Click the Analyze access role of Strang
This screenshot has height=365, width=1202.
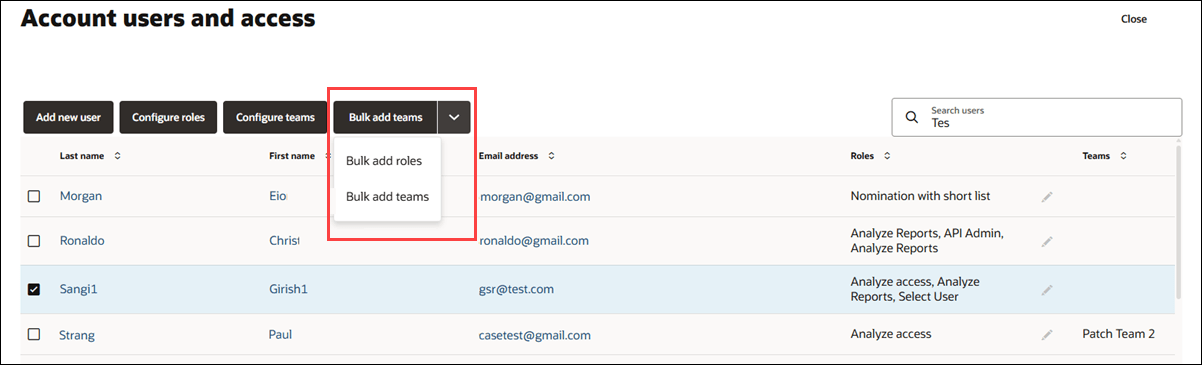pyautogui.click(x=891, y=334)
